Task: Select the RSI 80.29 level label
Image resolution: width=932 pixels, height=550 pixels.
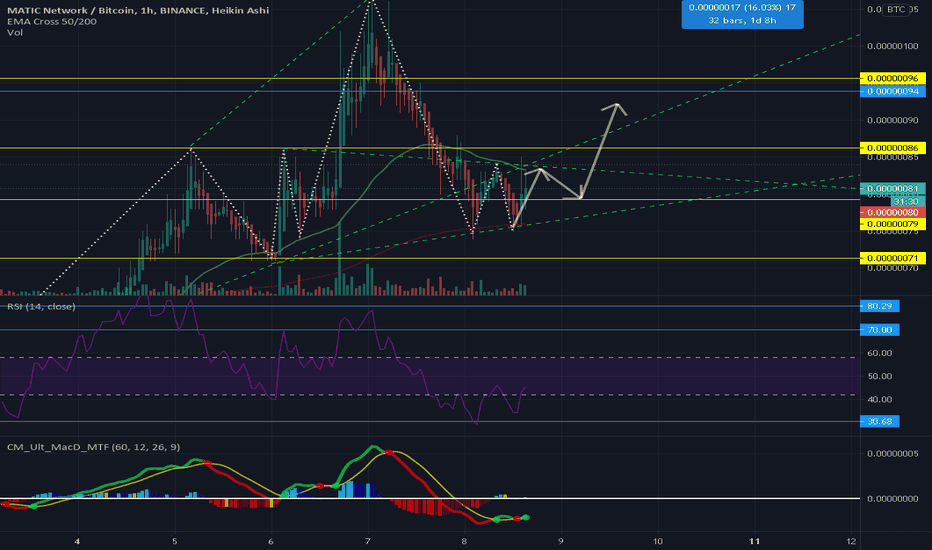Action: click(880, 306)
